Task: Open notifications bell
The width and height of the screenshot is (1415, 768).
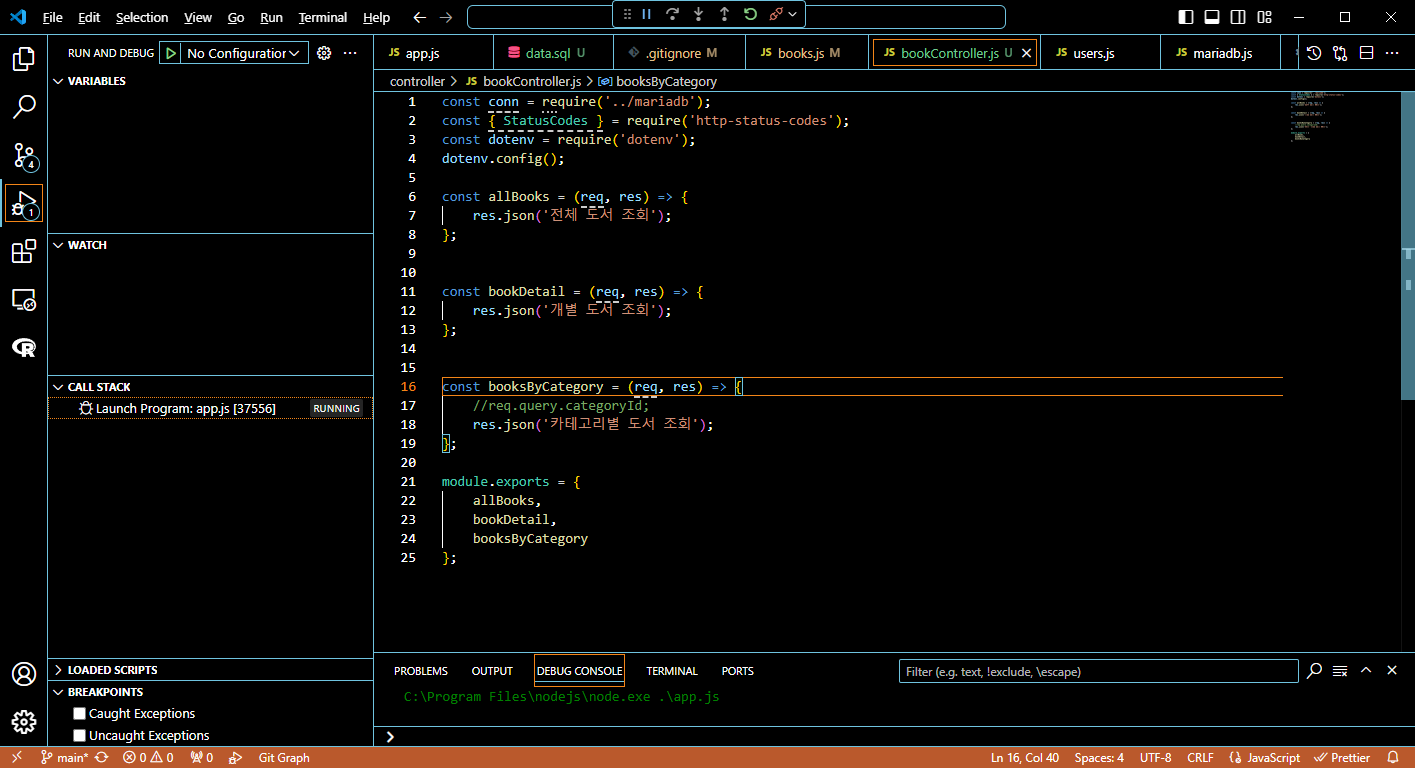Action: coord(1393,758)
